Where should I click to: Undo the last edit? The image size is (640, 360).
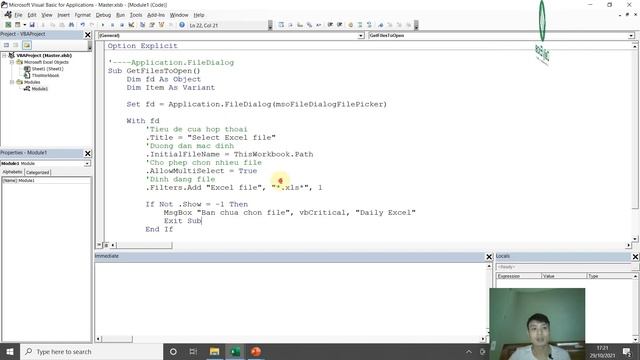point(82,25)
